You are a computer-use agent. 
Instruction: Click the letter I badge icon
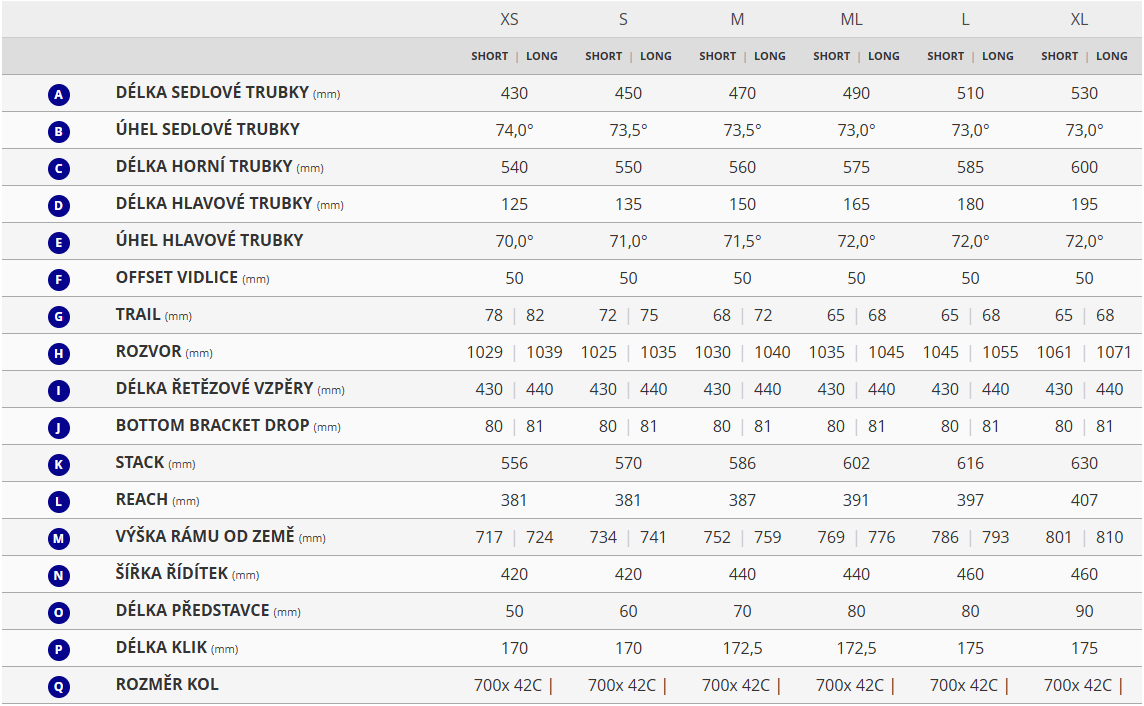click(x=59, y=391)
